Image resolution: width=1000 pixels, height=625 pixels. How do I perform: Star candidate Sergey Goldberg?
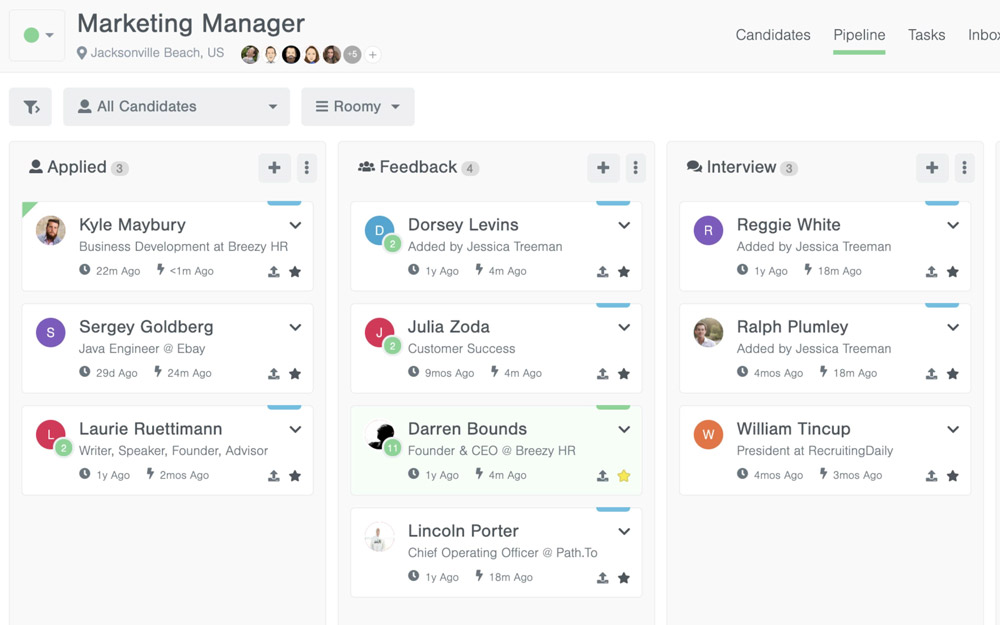295,374
